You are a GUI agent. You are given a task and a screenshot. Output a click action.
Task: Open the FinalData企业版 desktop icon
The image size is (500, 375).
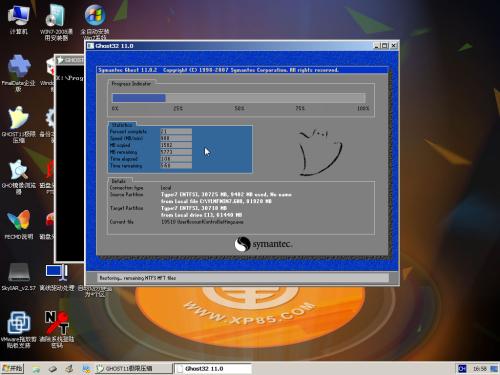tap(19, 73)
